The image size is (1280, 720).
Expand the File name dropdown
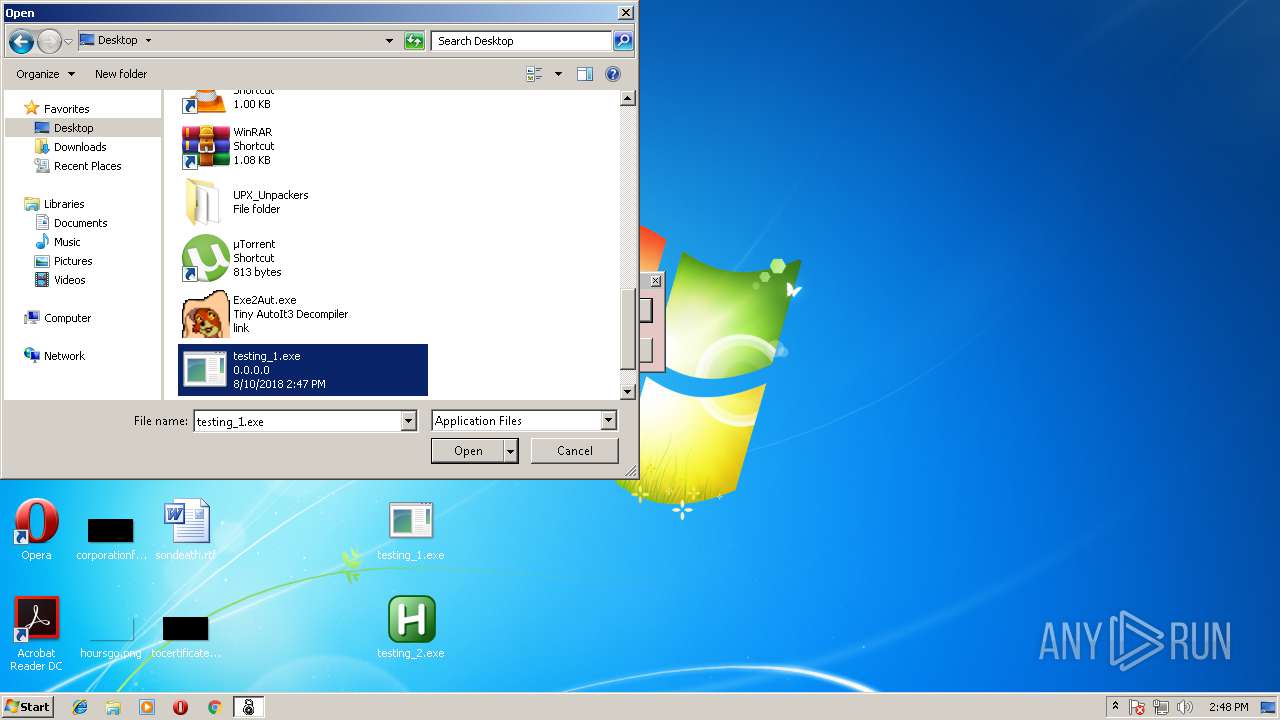[408, 421]
